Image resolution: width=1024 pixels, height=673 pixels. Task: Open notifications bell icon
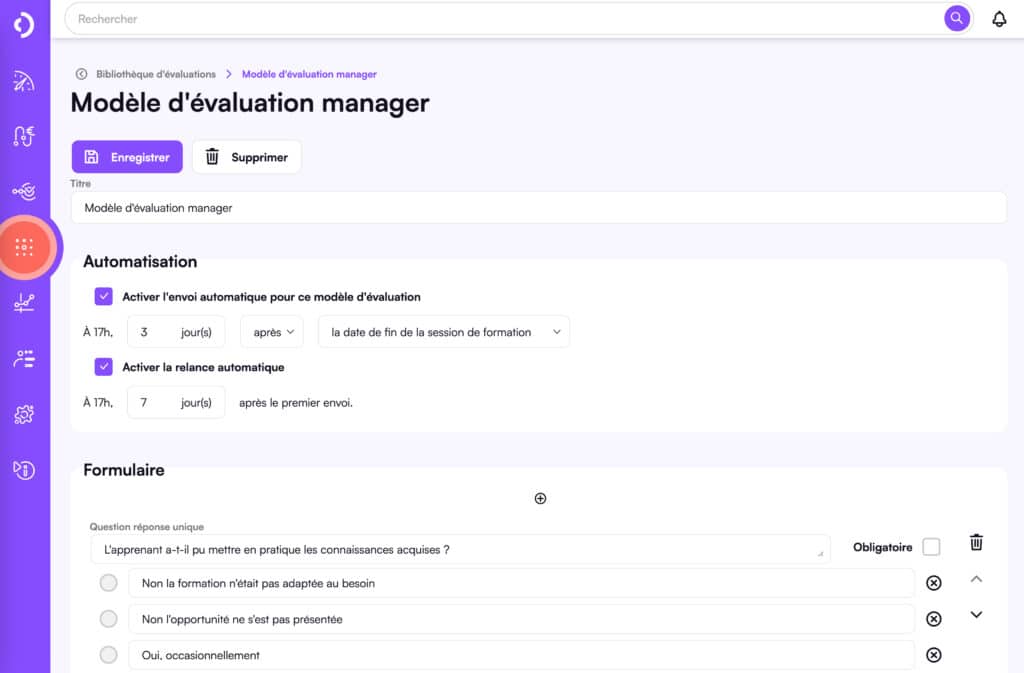(999, 19)
